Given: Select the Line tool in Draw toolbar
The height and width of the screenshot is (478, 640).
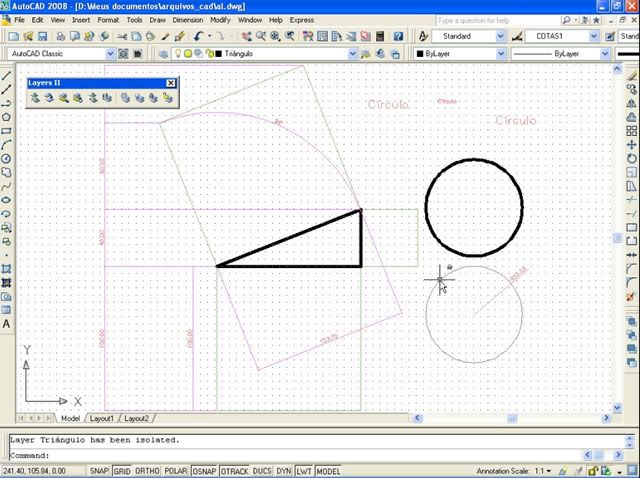Looking at the screenshot, I should click(7, 75).
